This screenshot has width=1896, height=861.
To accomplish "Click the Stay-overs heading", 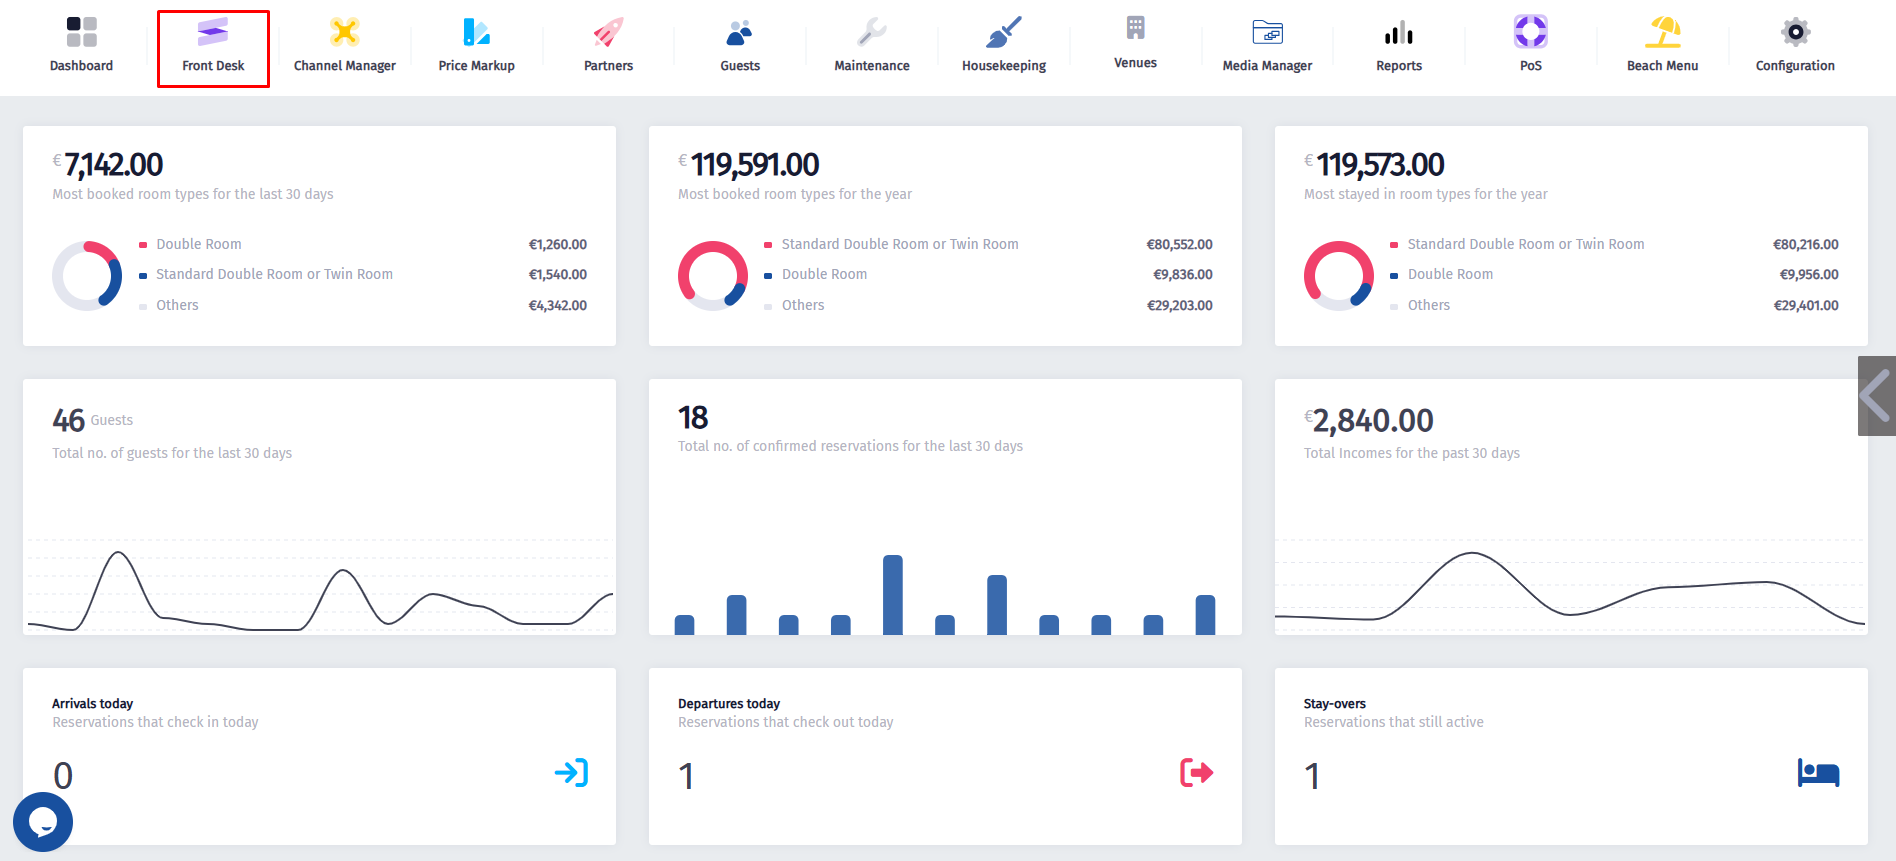I will click(1335, 704).
